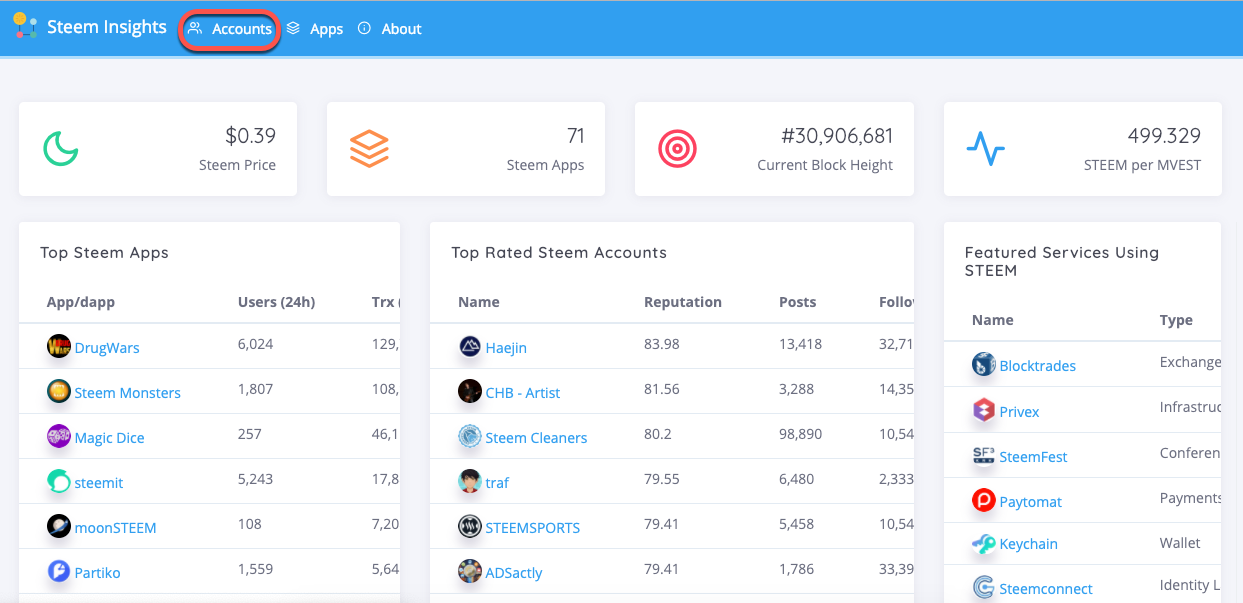The image size is (1243, 603).
Task: Click the traf account avatar
Action: click(470, 482)
